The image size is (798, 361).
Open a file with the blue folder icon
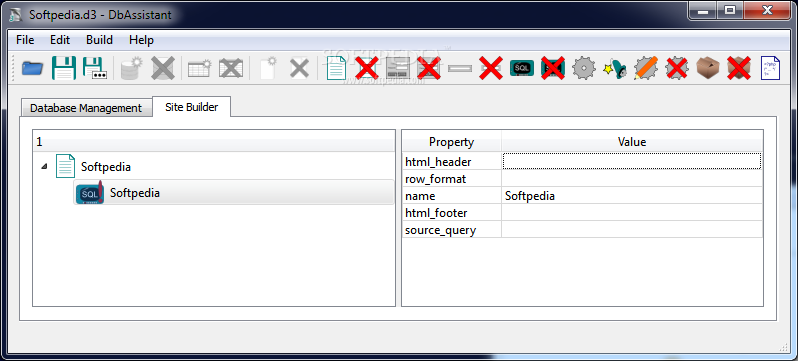tap(33, 68)
